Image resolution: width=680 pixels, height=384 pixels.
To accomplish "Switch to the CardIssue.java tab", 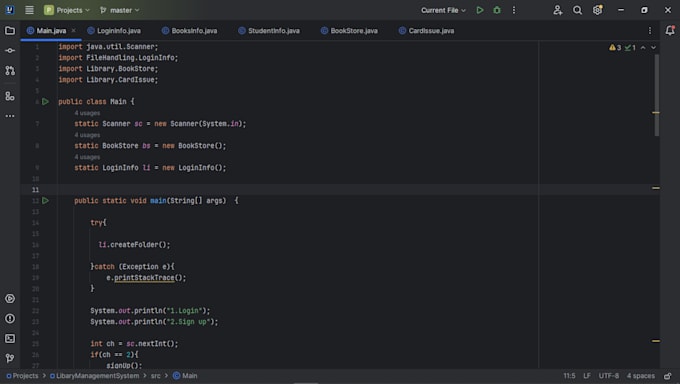I will click(427, 31).
